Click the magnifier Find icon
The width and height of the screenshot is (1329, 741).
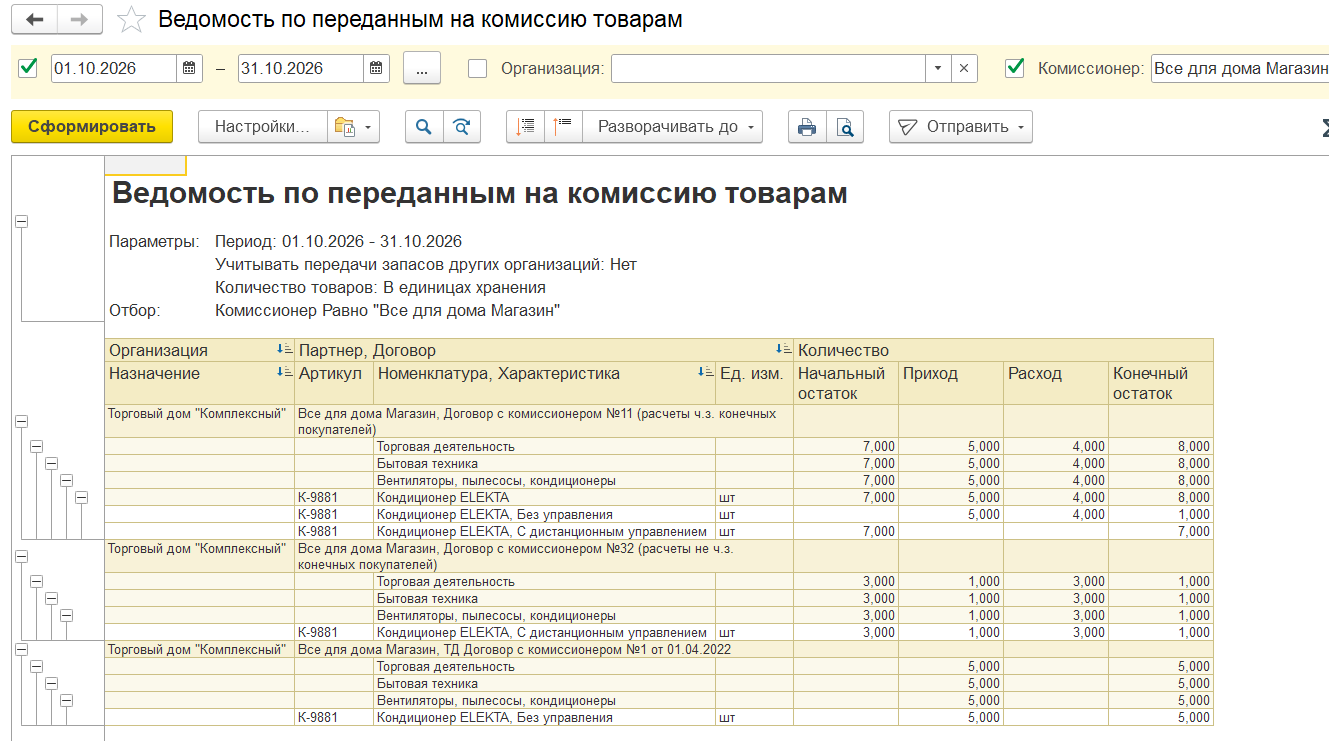424,127
